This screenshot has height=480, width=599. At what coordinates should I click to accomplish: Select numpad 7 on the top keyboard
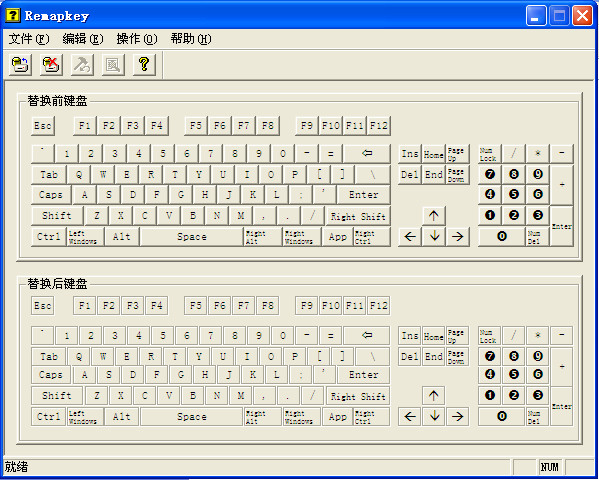489,175
